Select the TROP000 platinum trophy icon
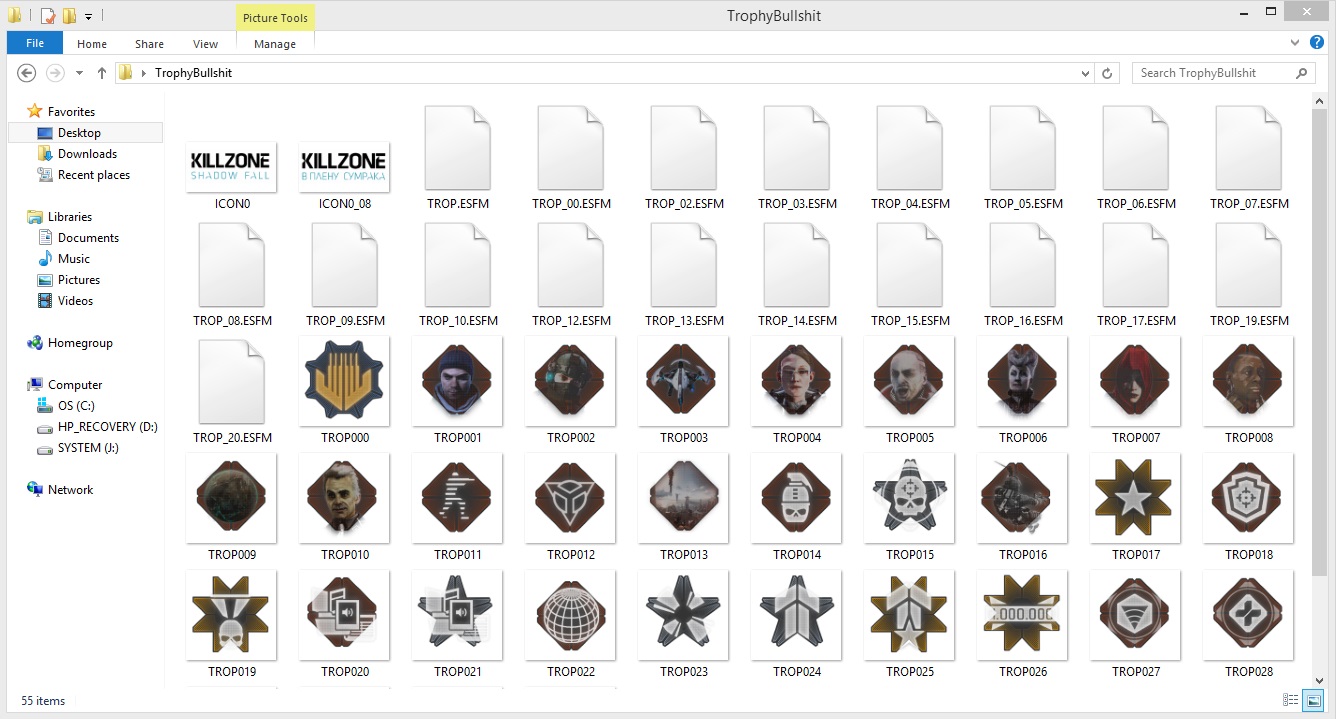 [345, 381]
